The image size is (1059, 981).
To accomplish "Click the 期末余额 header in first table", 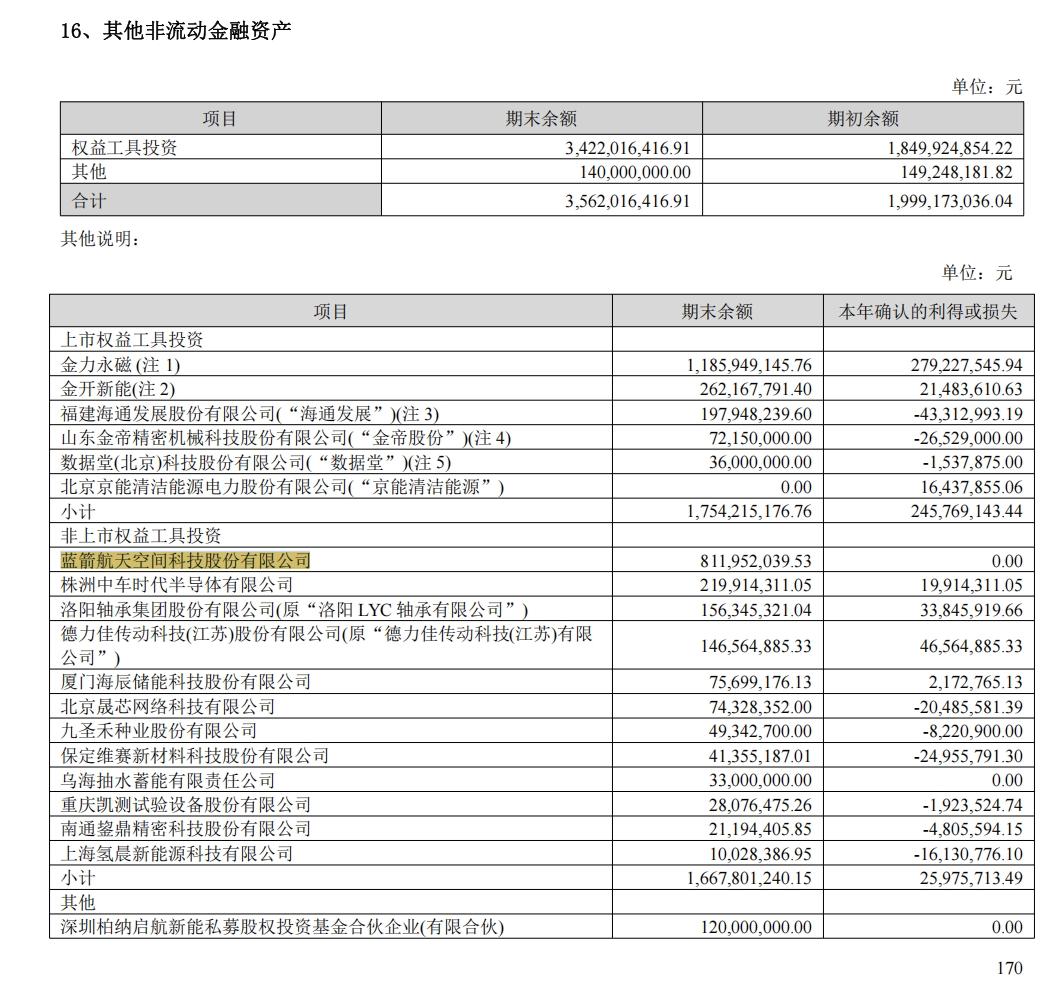I will (x=541, y=119).
